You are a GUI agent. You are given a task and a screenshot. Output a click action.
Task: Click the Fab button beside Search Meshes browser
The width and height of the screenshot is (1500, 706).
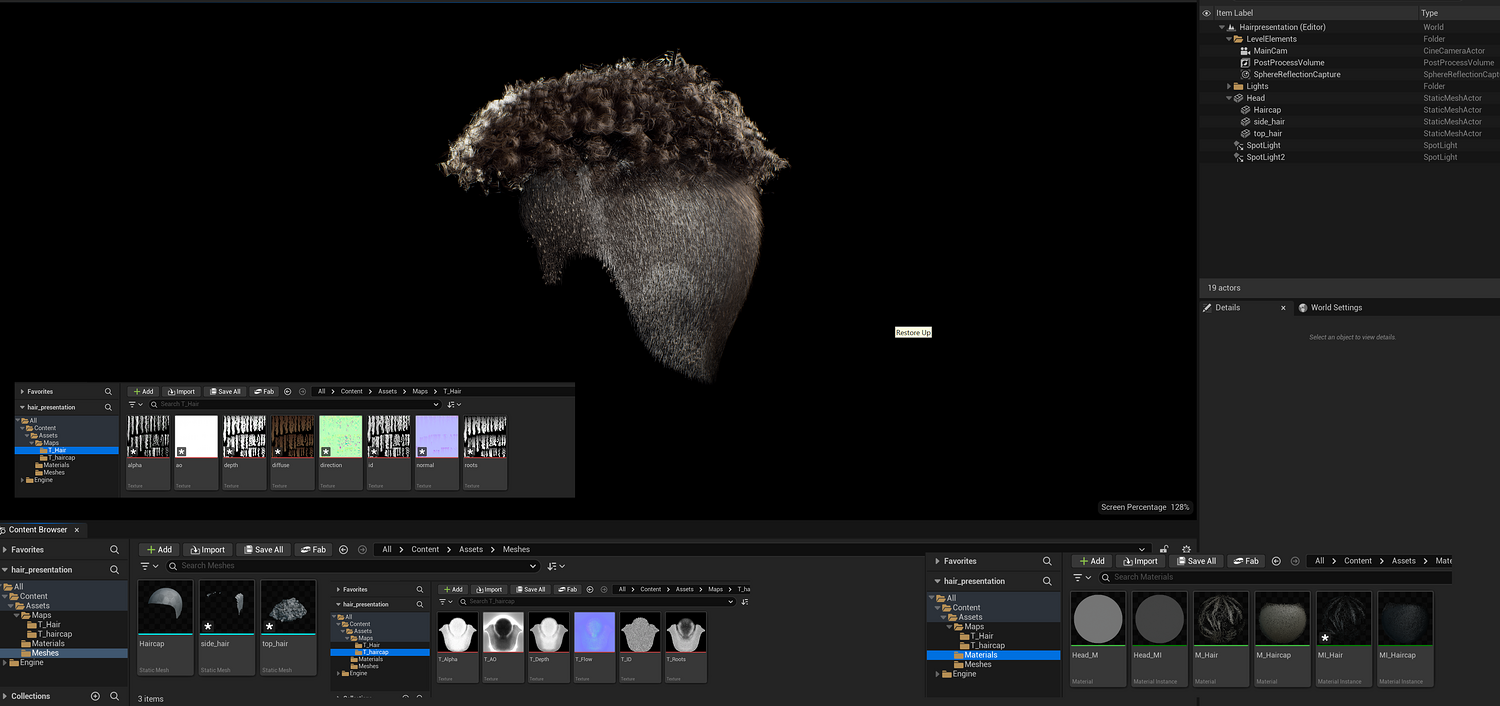pyautogui.click(x=313, y=549)
